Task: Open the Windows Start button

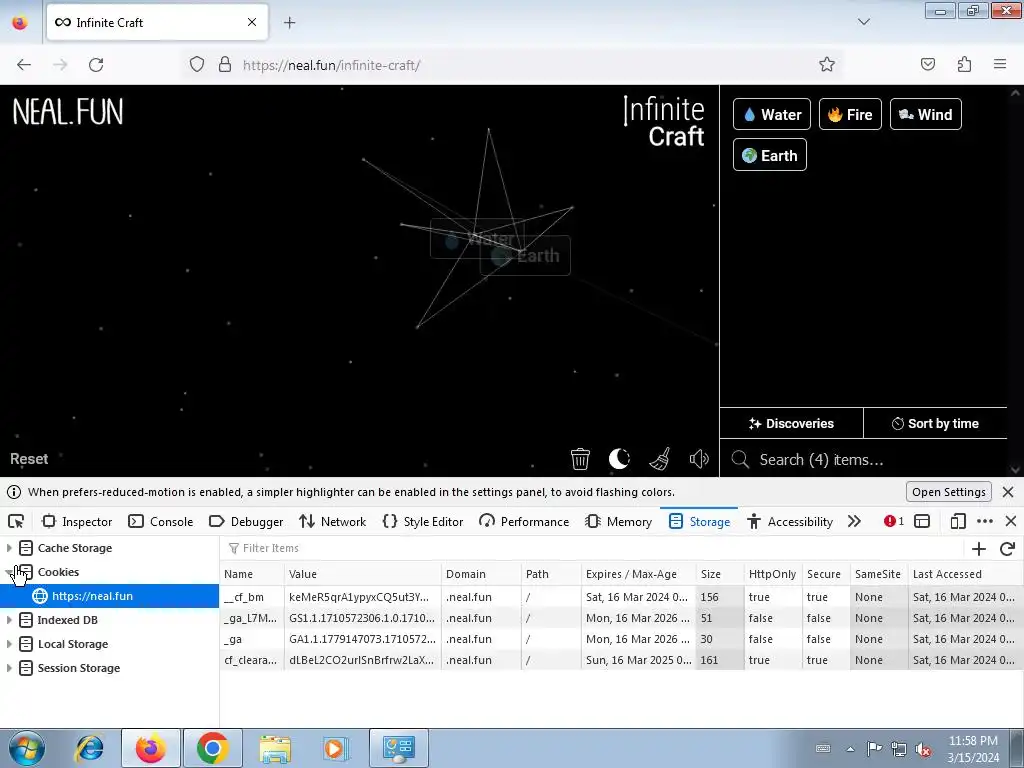Action: [x=27, y=748]
